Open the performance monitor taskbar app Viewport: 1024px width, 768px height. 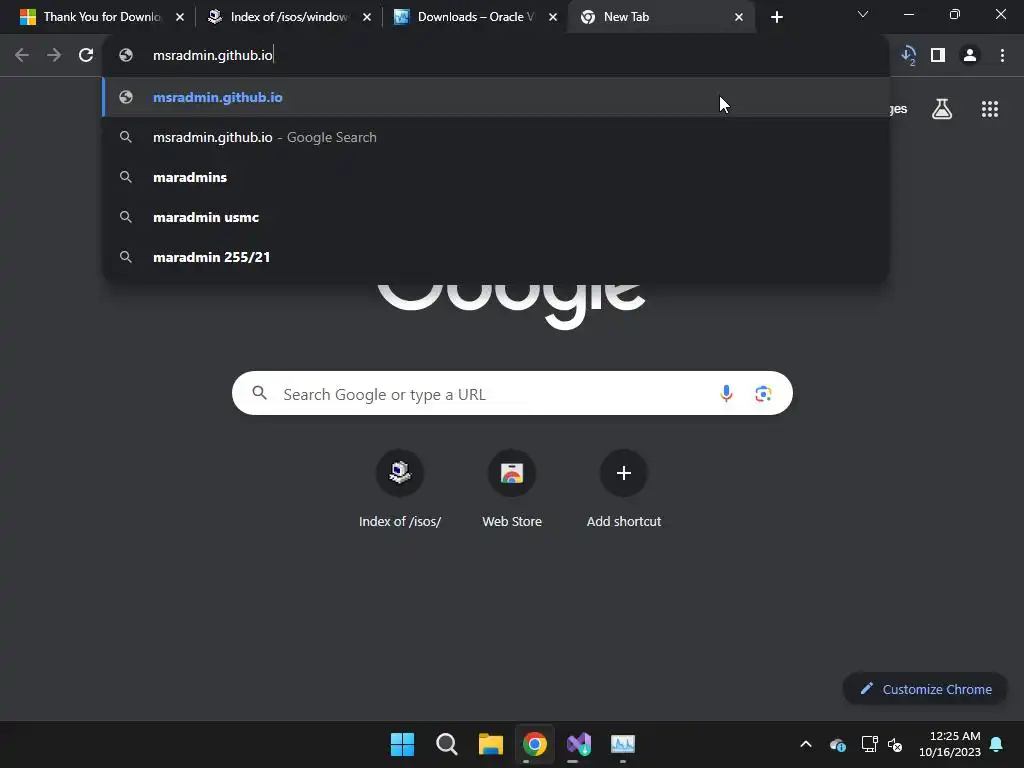point(623,744)
